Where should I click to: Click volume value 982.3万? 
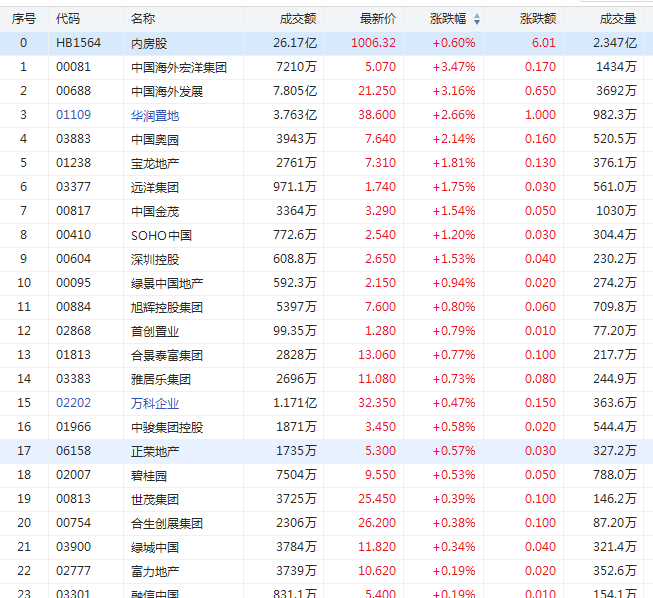pyautogui.click(x=615, y=115)
